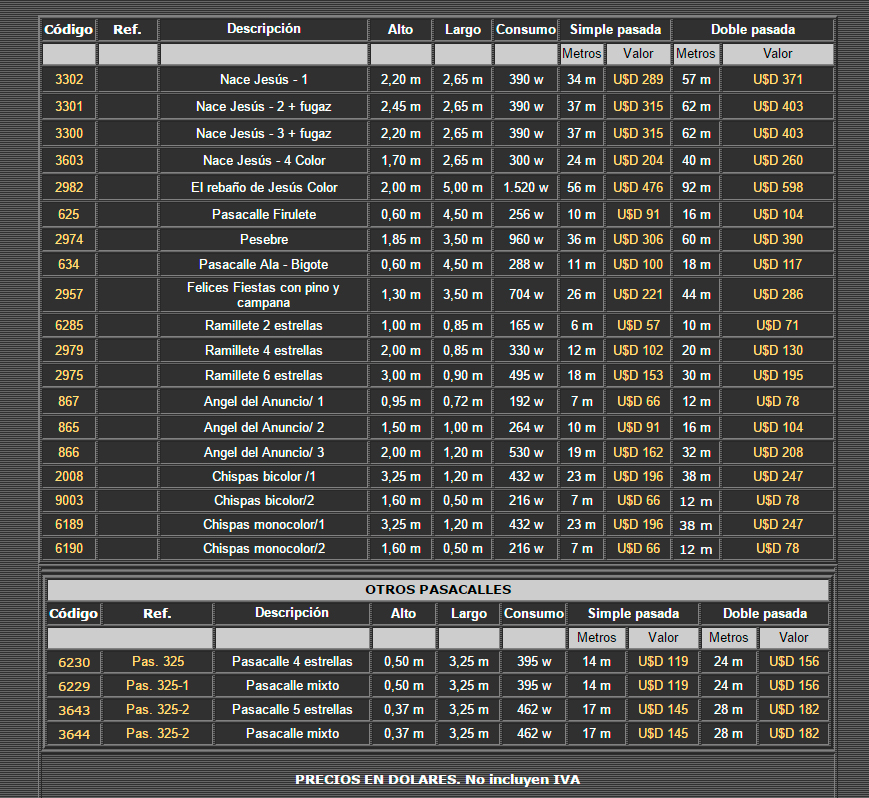Click the U$D 598 doble pasada price
869x798 pixels.
(777, 187)
